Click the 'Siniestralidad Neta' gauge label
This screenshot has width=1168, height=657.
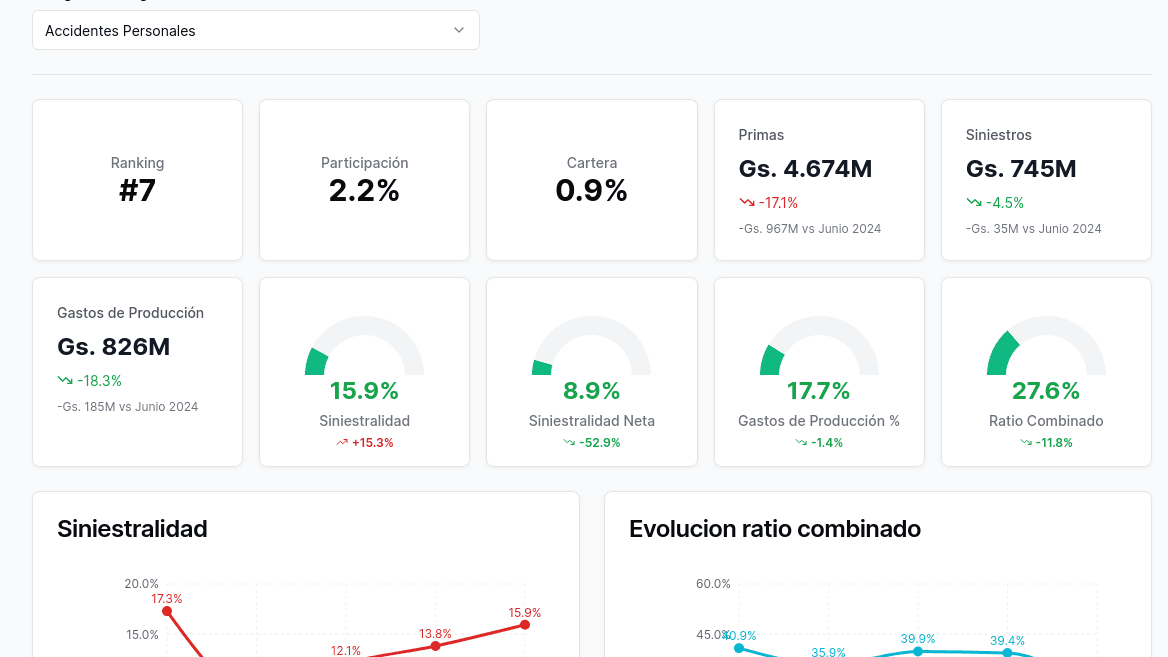point(591,421)
